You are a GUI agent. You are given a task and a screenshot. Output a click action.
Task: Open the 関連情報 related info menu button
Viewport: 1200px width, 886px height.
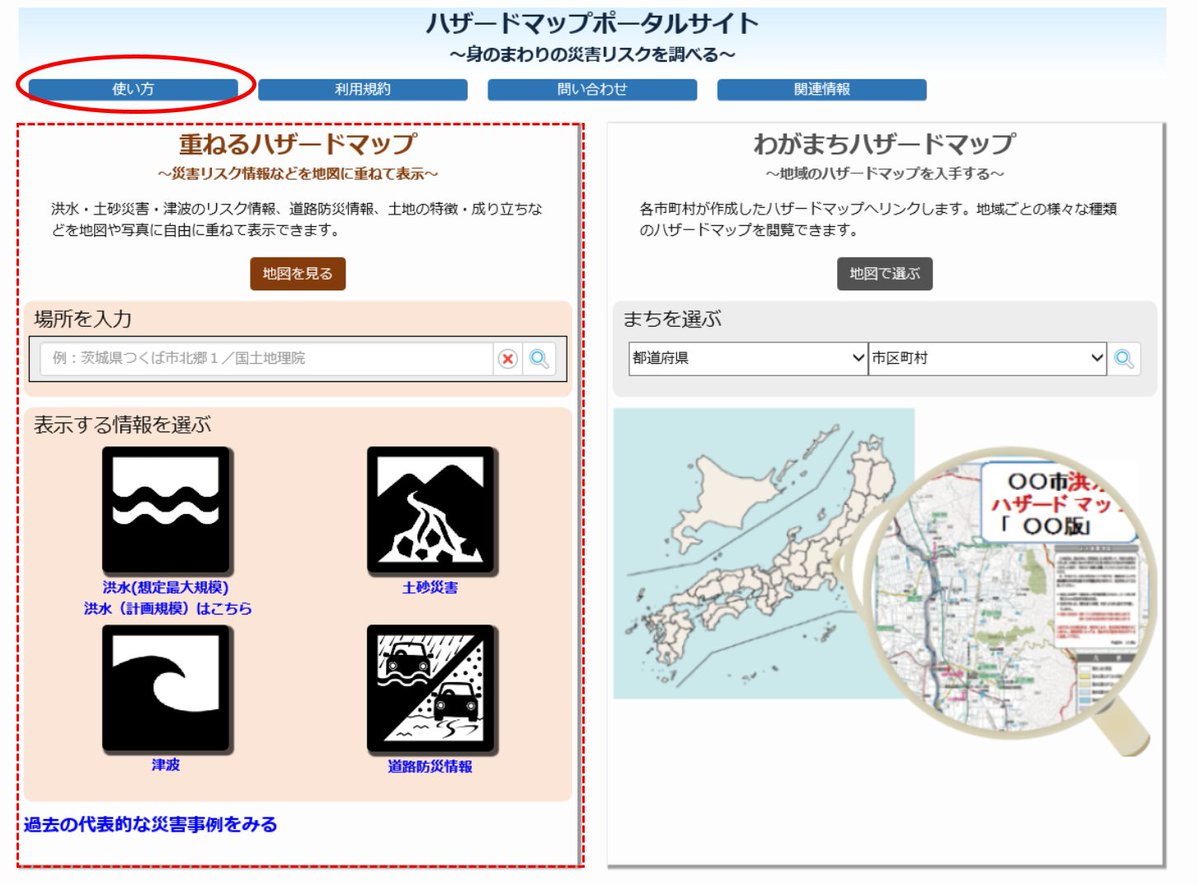822,89
